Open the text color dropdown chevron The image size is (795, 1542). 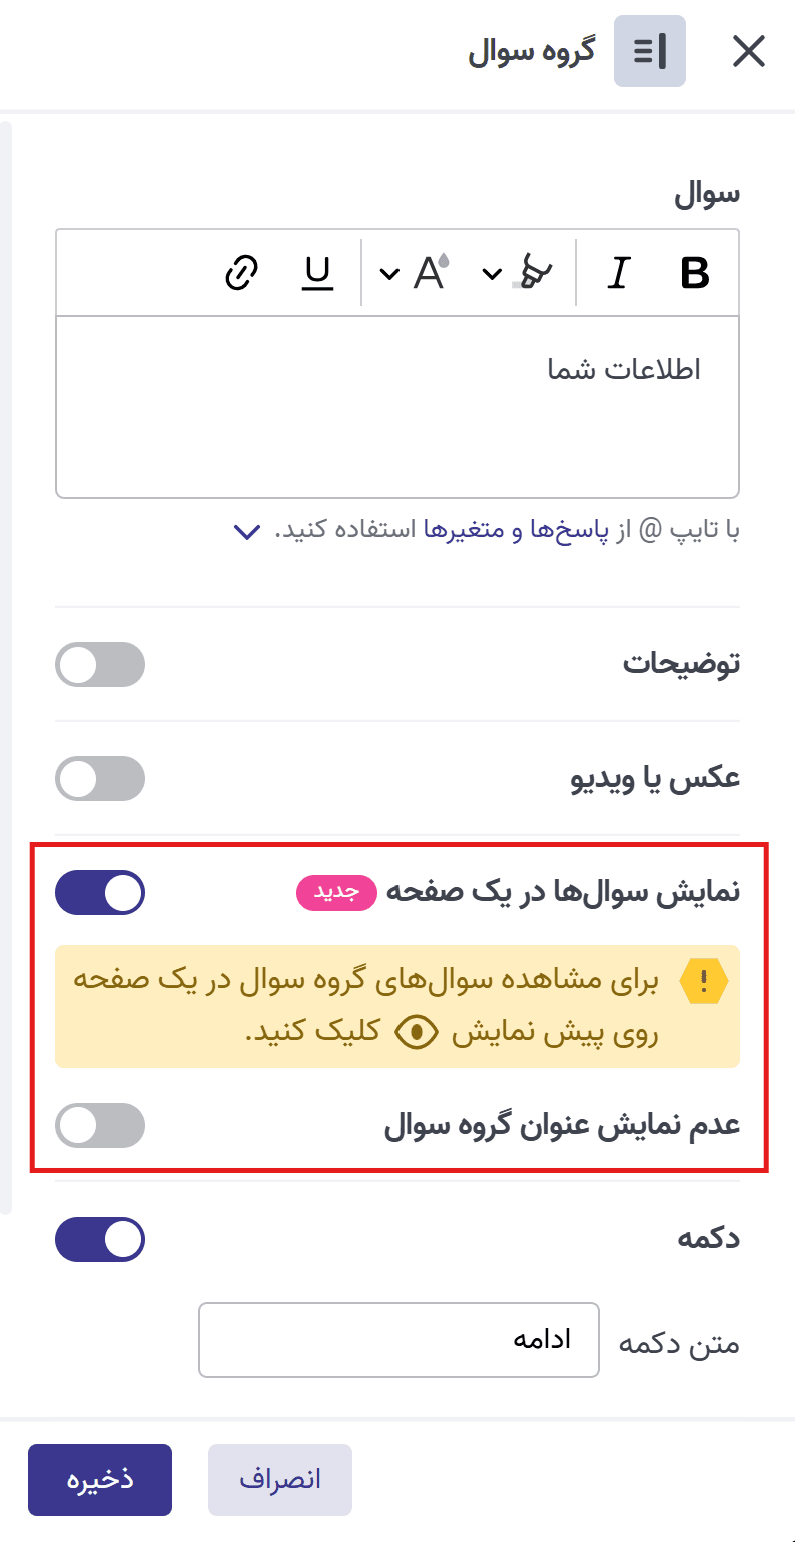(388, 272)
